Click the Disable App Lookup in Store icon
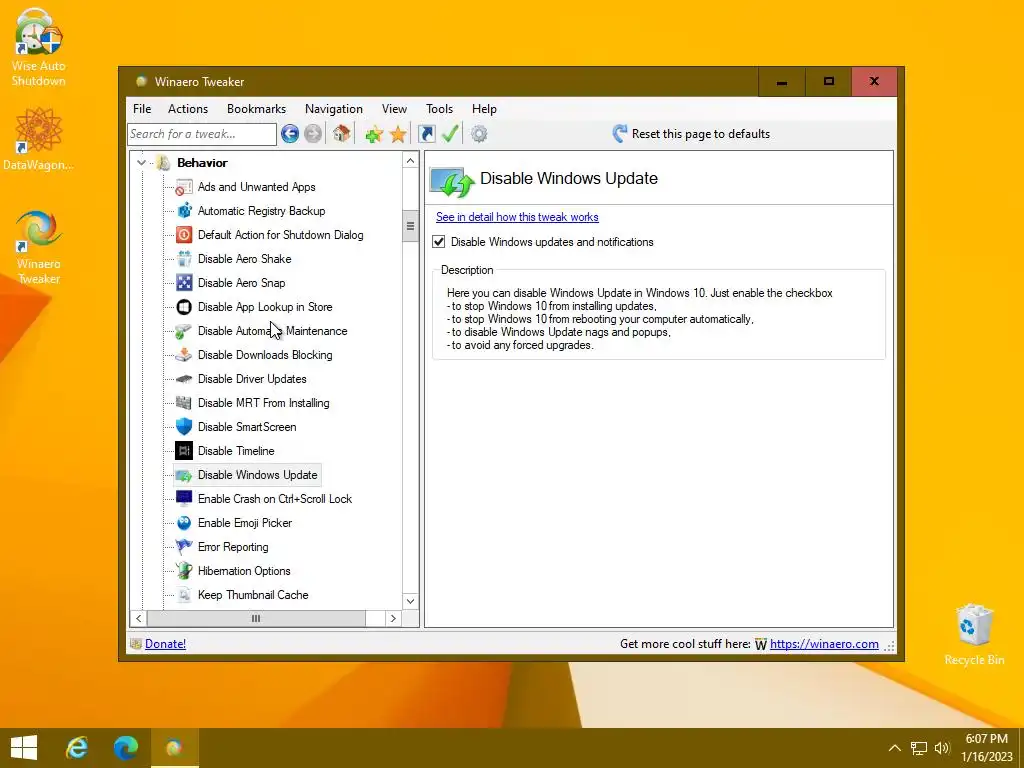Screen dimensions: 1024x768 point(184,307)
